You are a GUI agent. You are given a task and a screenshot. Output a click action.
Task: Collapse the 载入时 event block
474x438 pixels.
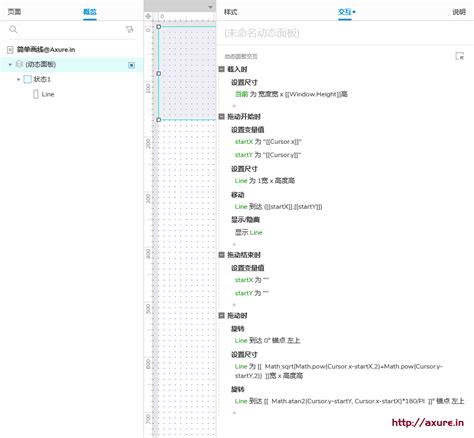click(x=221, y=69)
